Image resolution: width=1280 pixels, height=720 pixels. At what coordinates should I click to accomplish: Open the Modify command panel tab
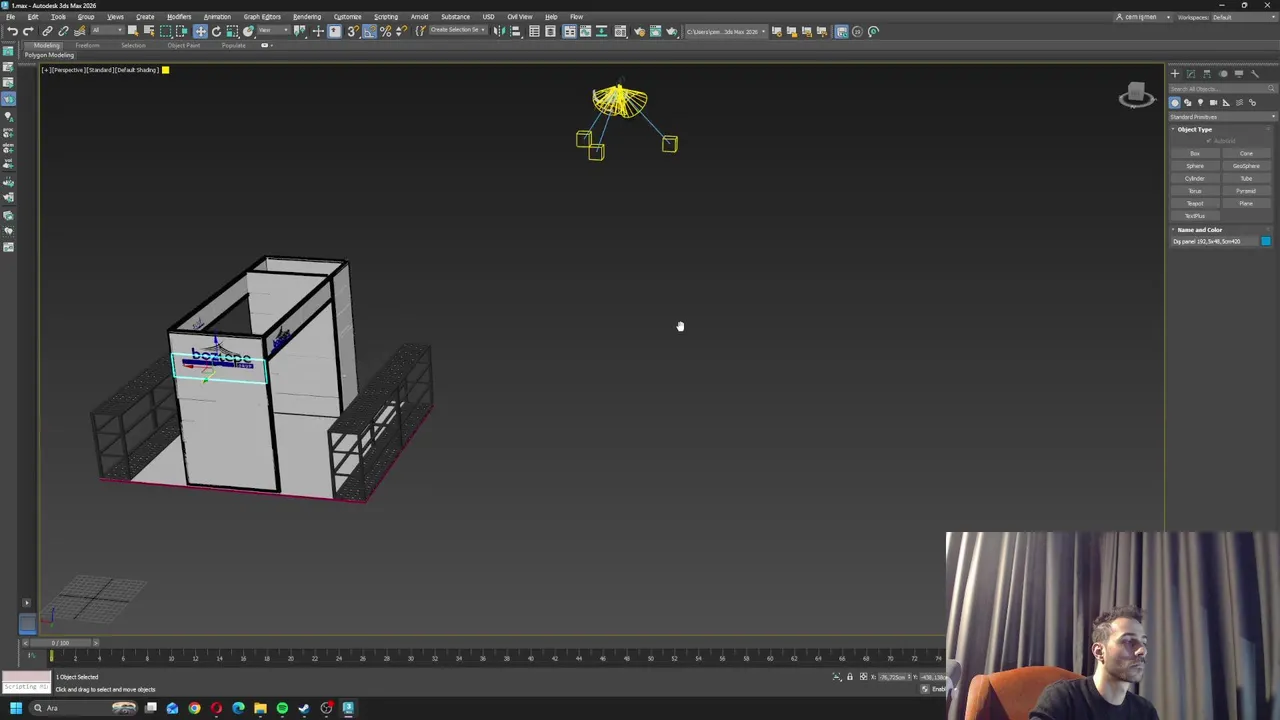click(x=1191, y=73)
